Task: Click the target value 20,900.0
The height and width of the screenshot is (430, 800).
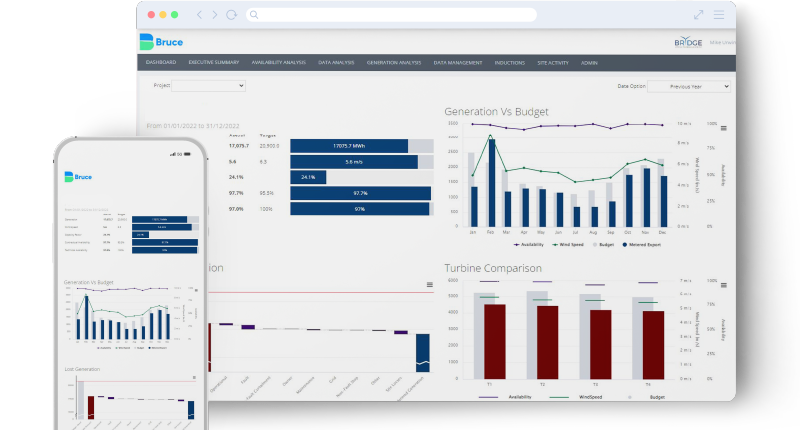Action: point(269,146)
